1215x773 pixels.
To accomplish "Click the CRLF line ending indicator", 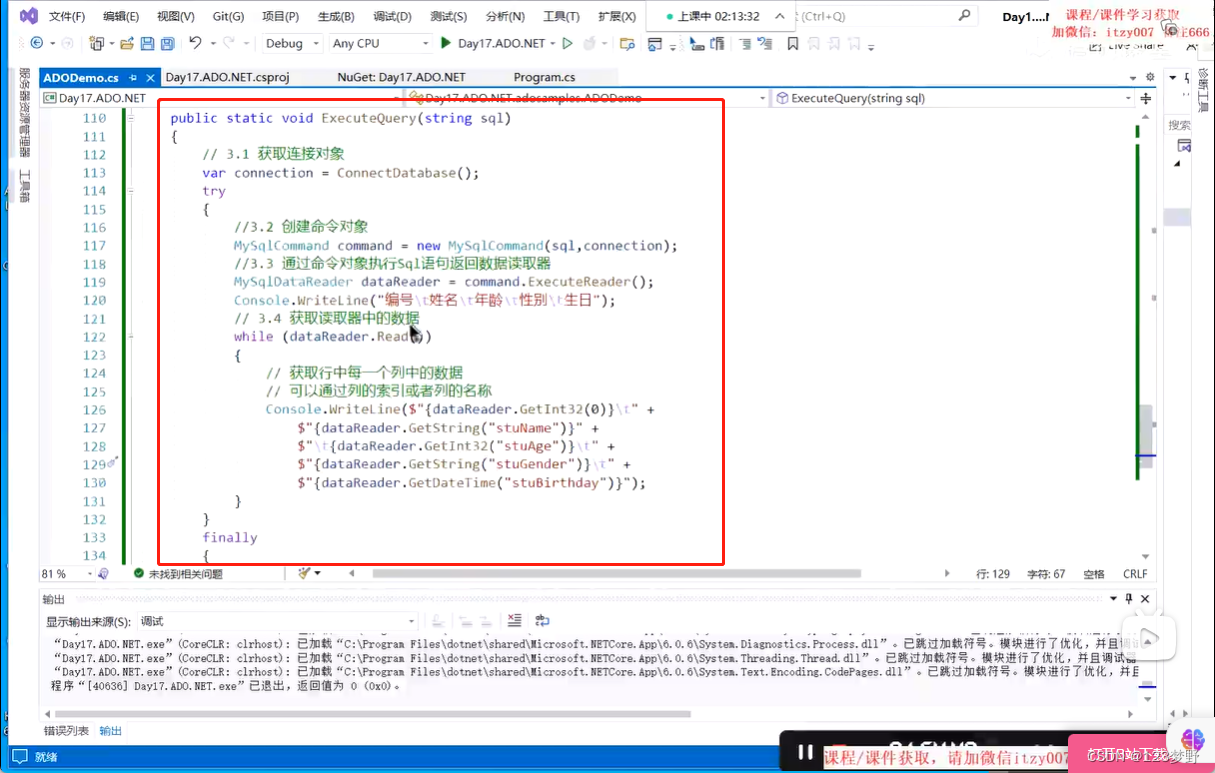I will [1135, 574].
